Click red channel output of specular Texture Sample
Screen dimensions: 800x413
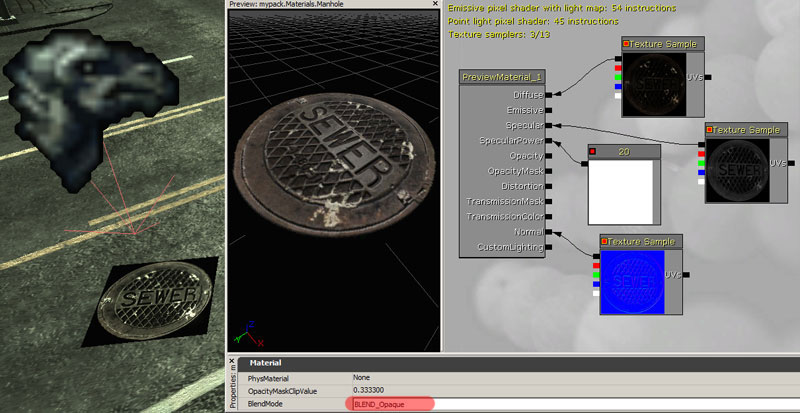point(702,154)
